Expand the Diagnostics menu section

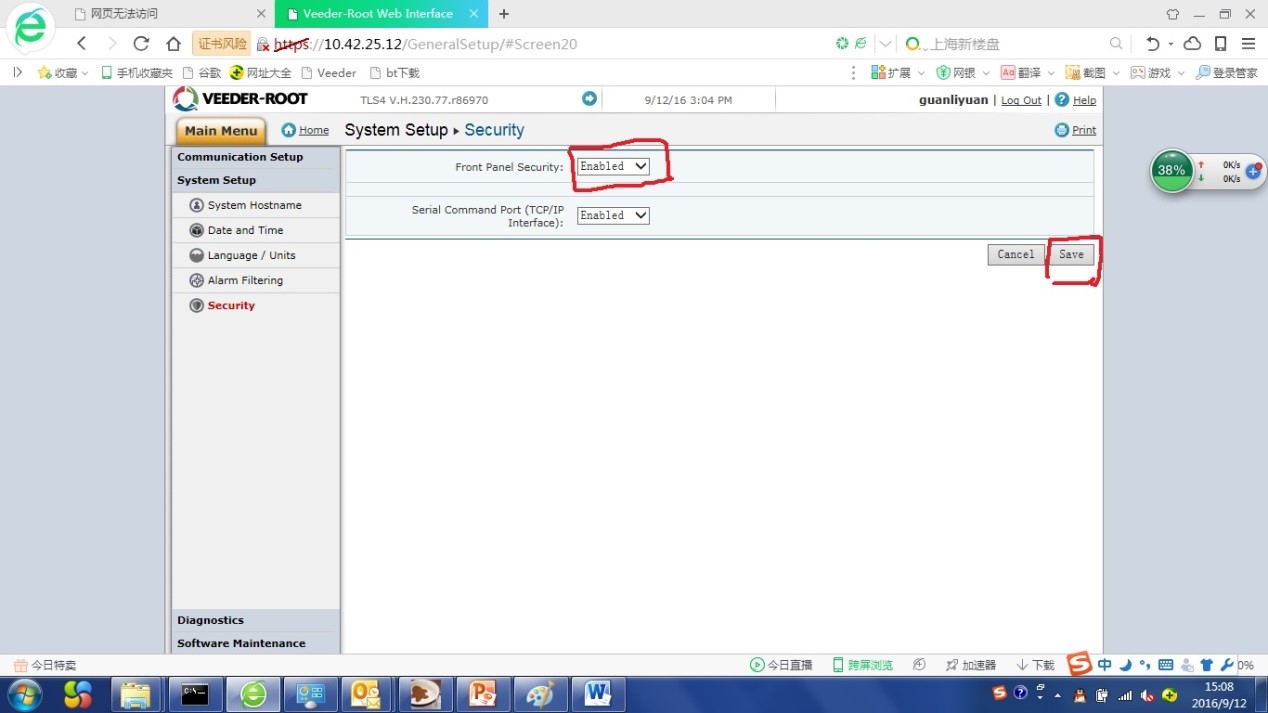(x=211, y=620)
